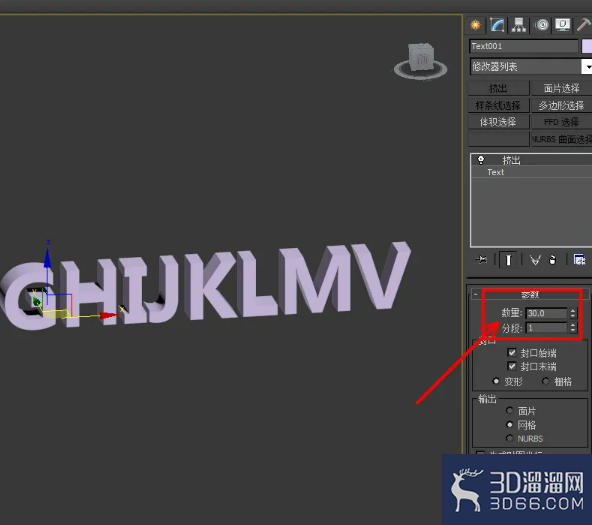This screenshot has width=592, height=525.
Task: Click the 体积选择 button
Action: point(498,122)
